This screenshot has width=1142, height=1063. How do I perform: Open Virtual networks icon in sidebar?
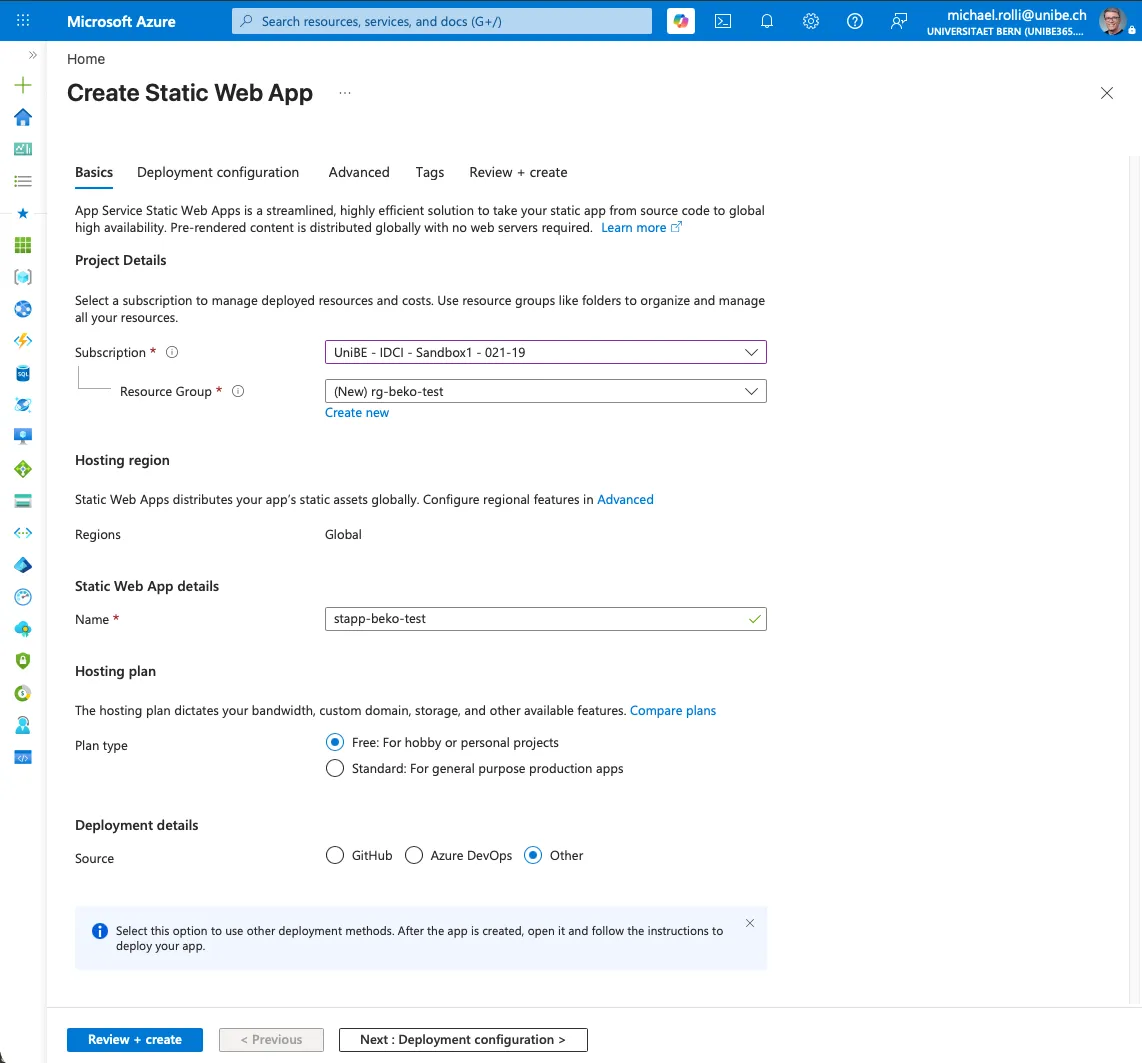[x=23, y=533]
